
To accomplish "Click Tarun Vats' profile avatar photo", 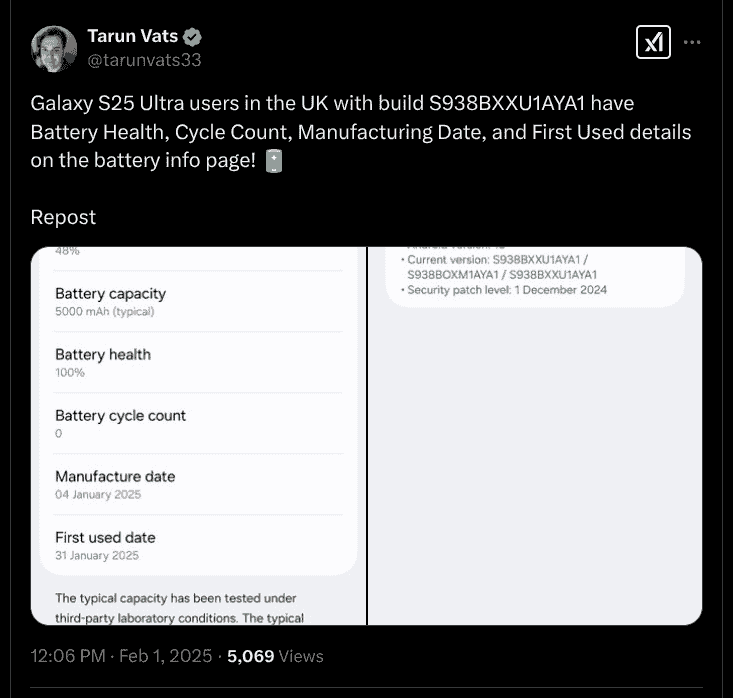I will click(54, 49).
